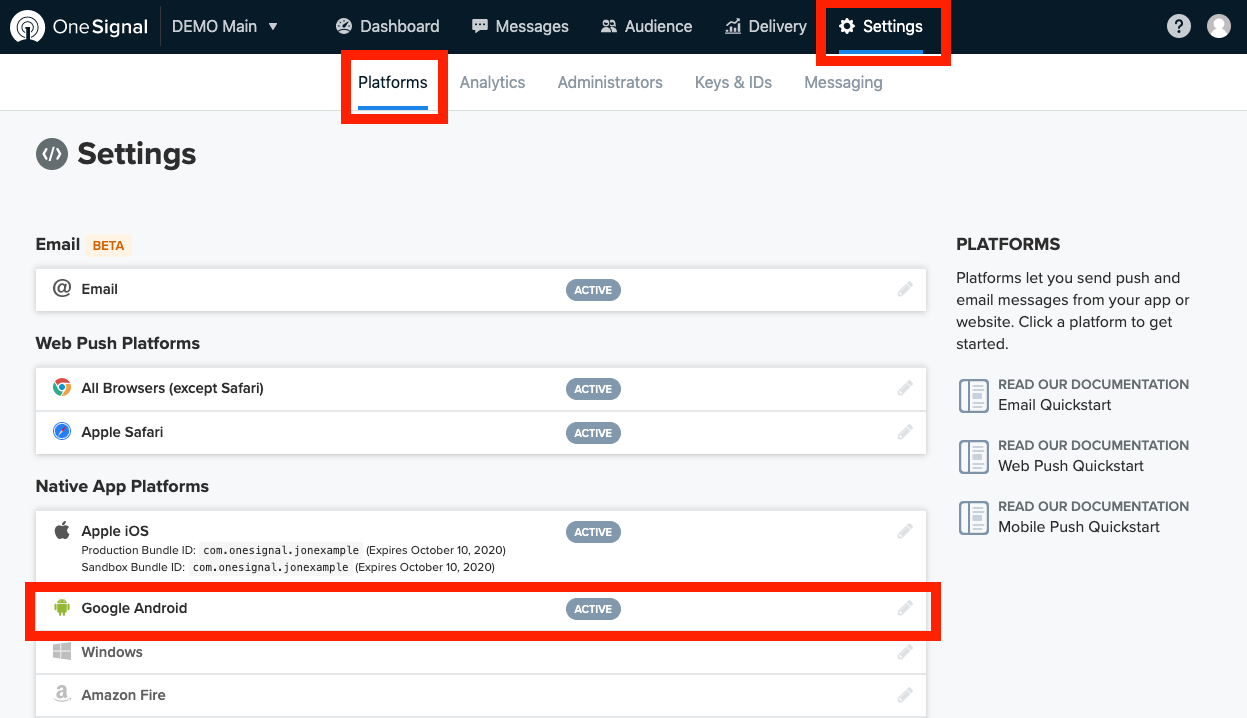Click the Production Bundle ID value
Image resolution: width=1247 pixels, height=718 pixels.
click(x=280, y=550)
